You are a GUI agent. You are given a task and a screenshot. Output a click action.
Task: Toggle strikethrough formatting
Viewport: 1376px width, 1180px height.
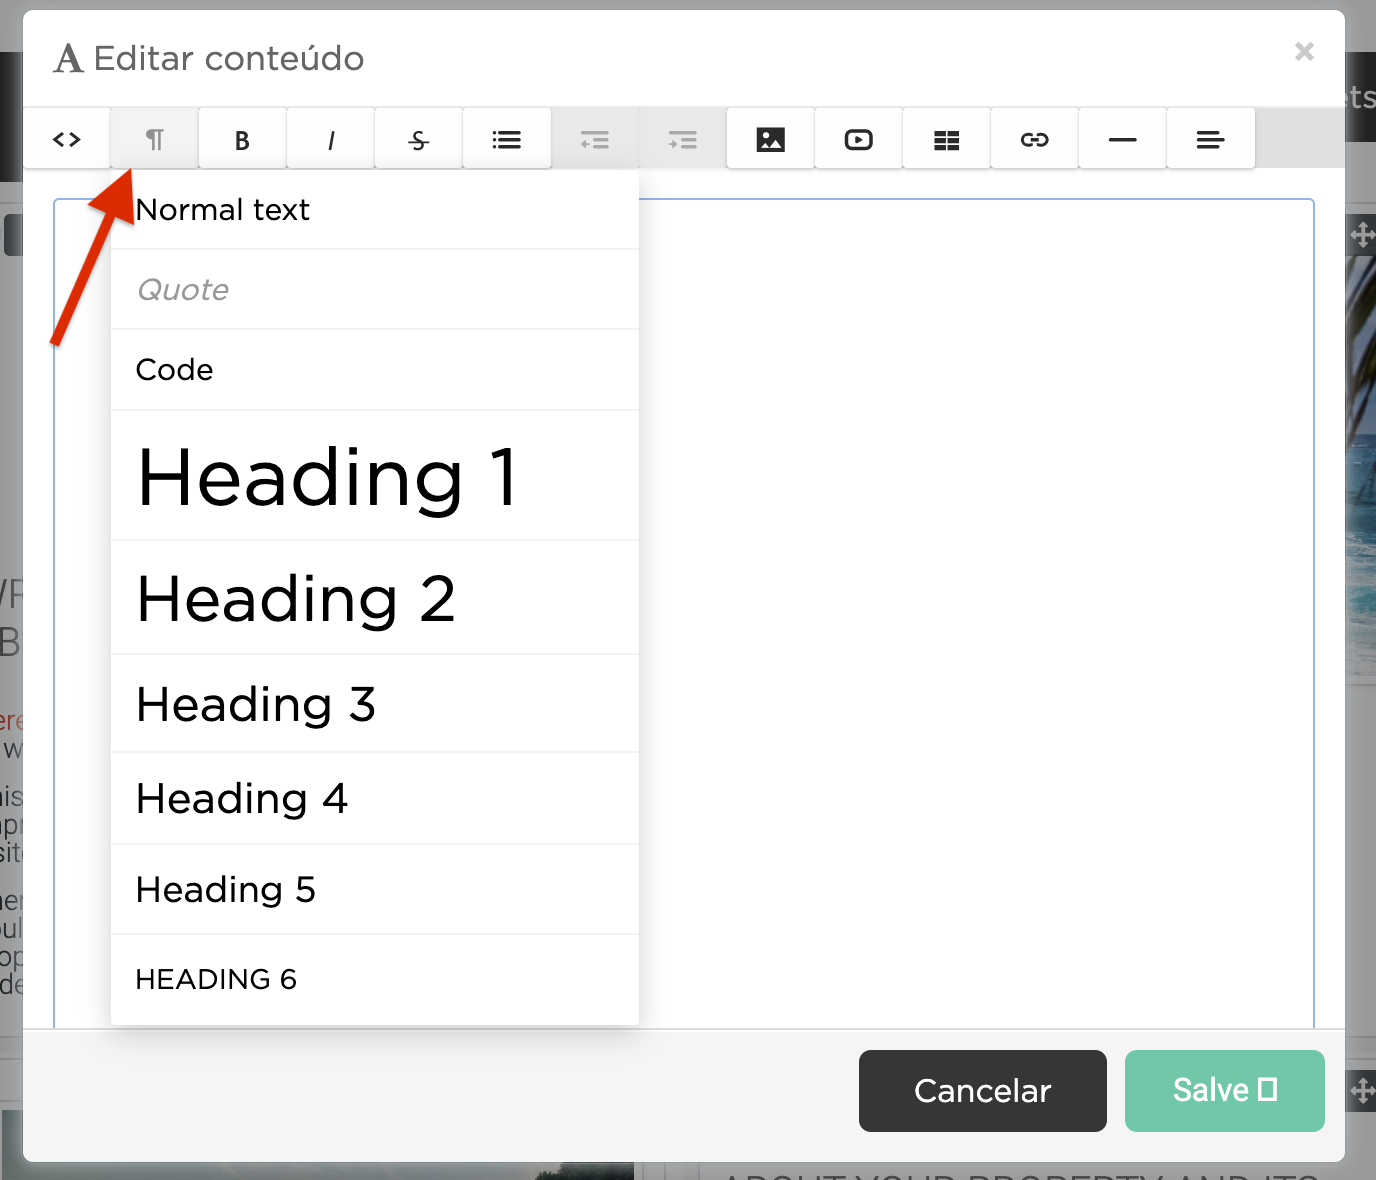[x=418, y=139]
